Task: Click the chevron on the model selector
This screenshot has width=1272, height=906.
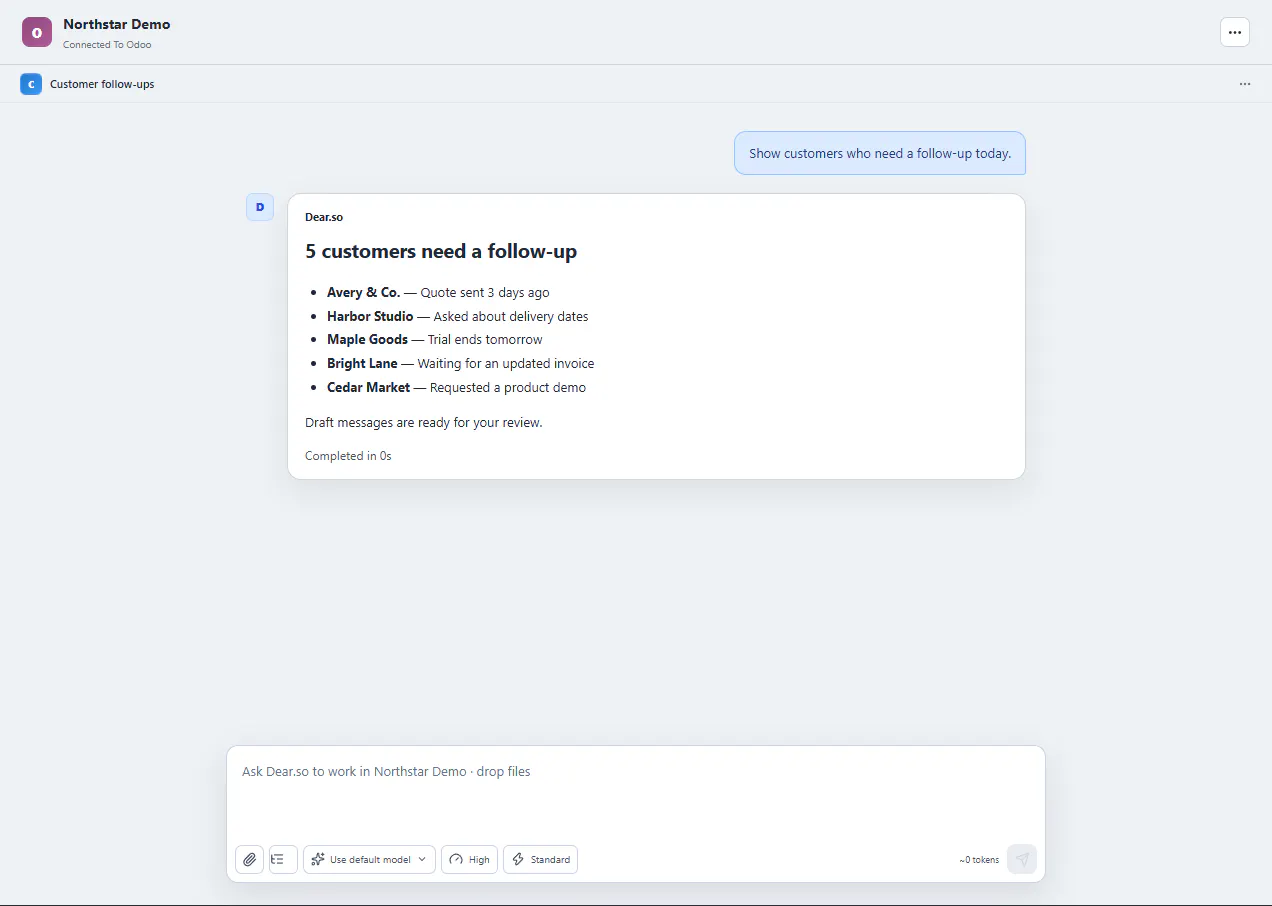Action: pos(423,859)
